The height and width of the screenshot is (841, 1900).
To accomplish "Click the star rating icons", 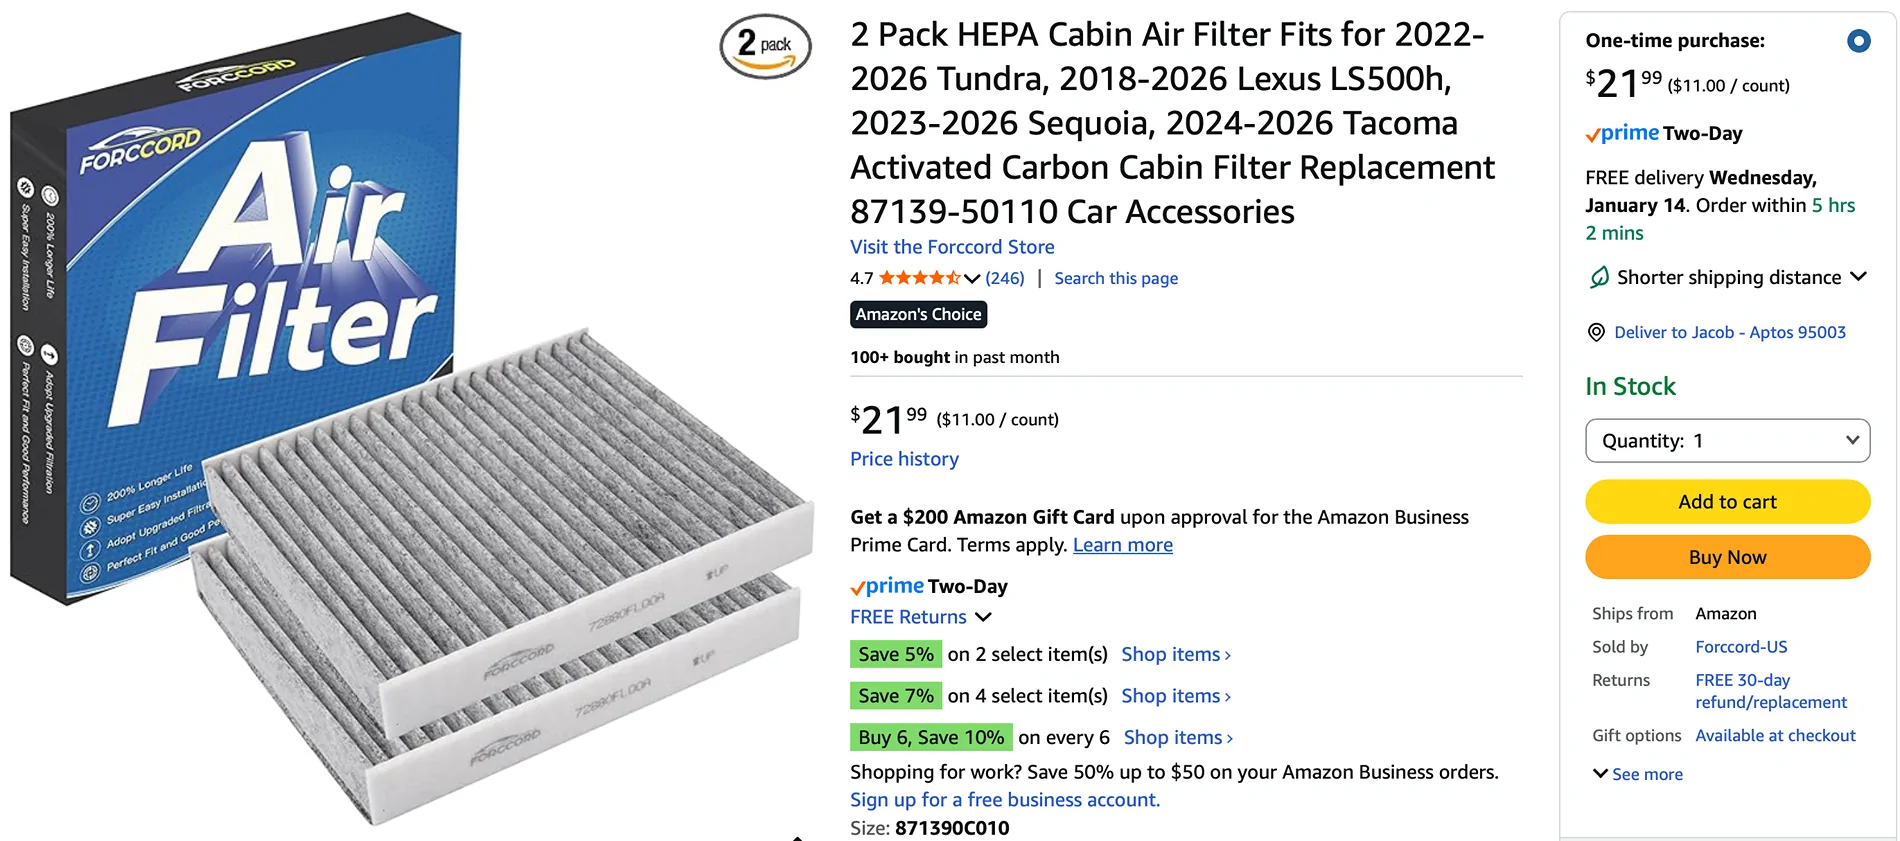I will point(919,278).
